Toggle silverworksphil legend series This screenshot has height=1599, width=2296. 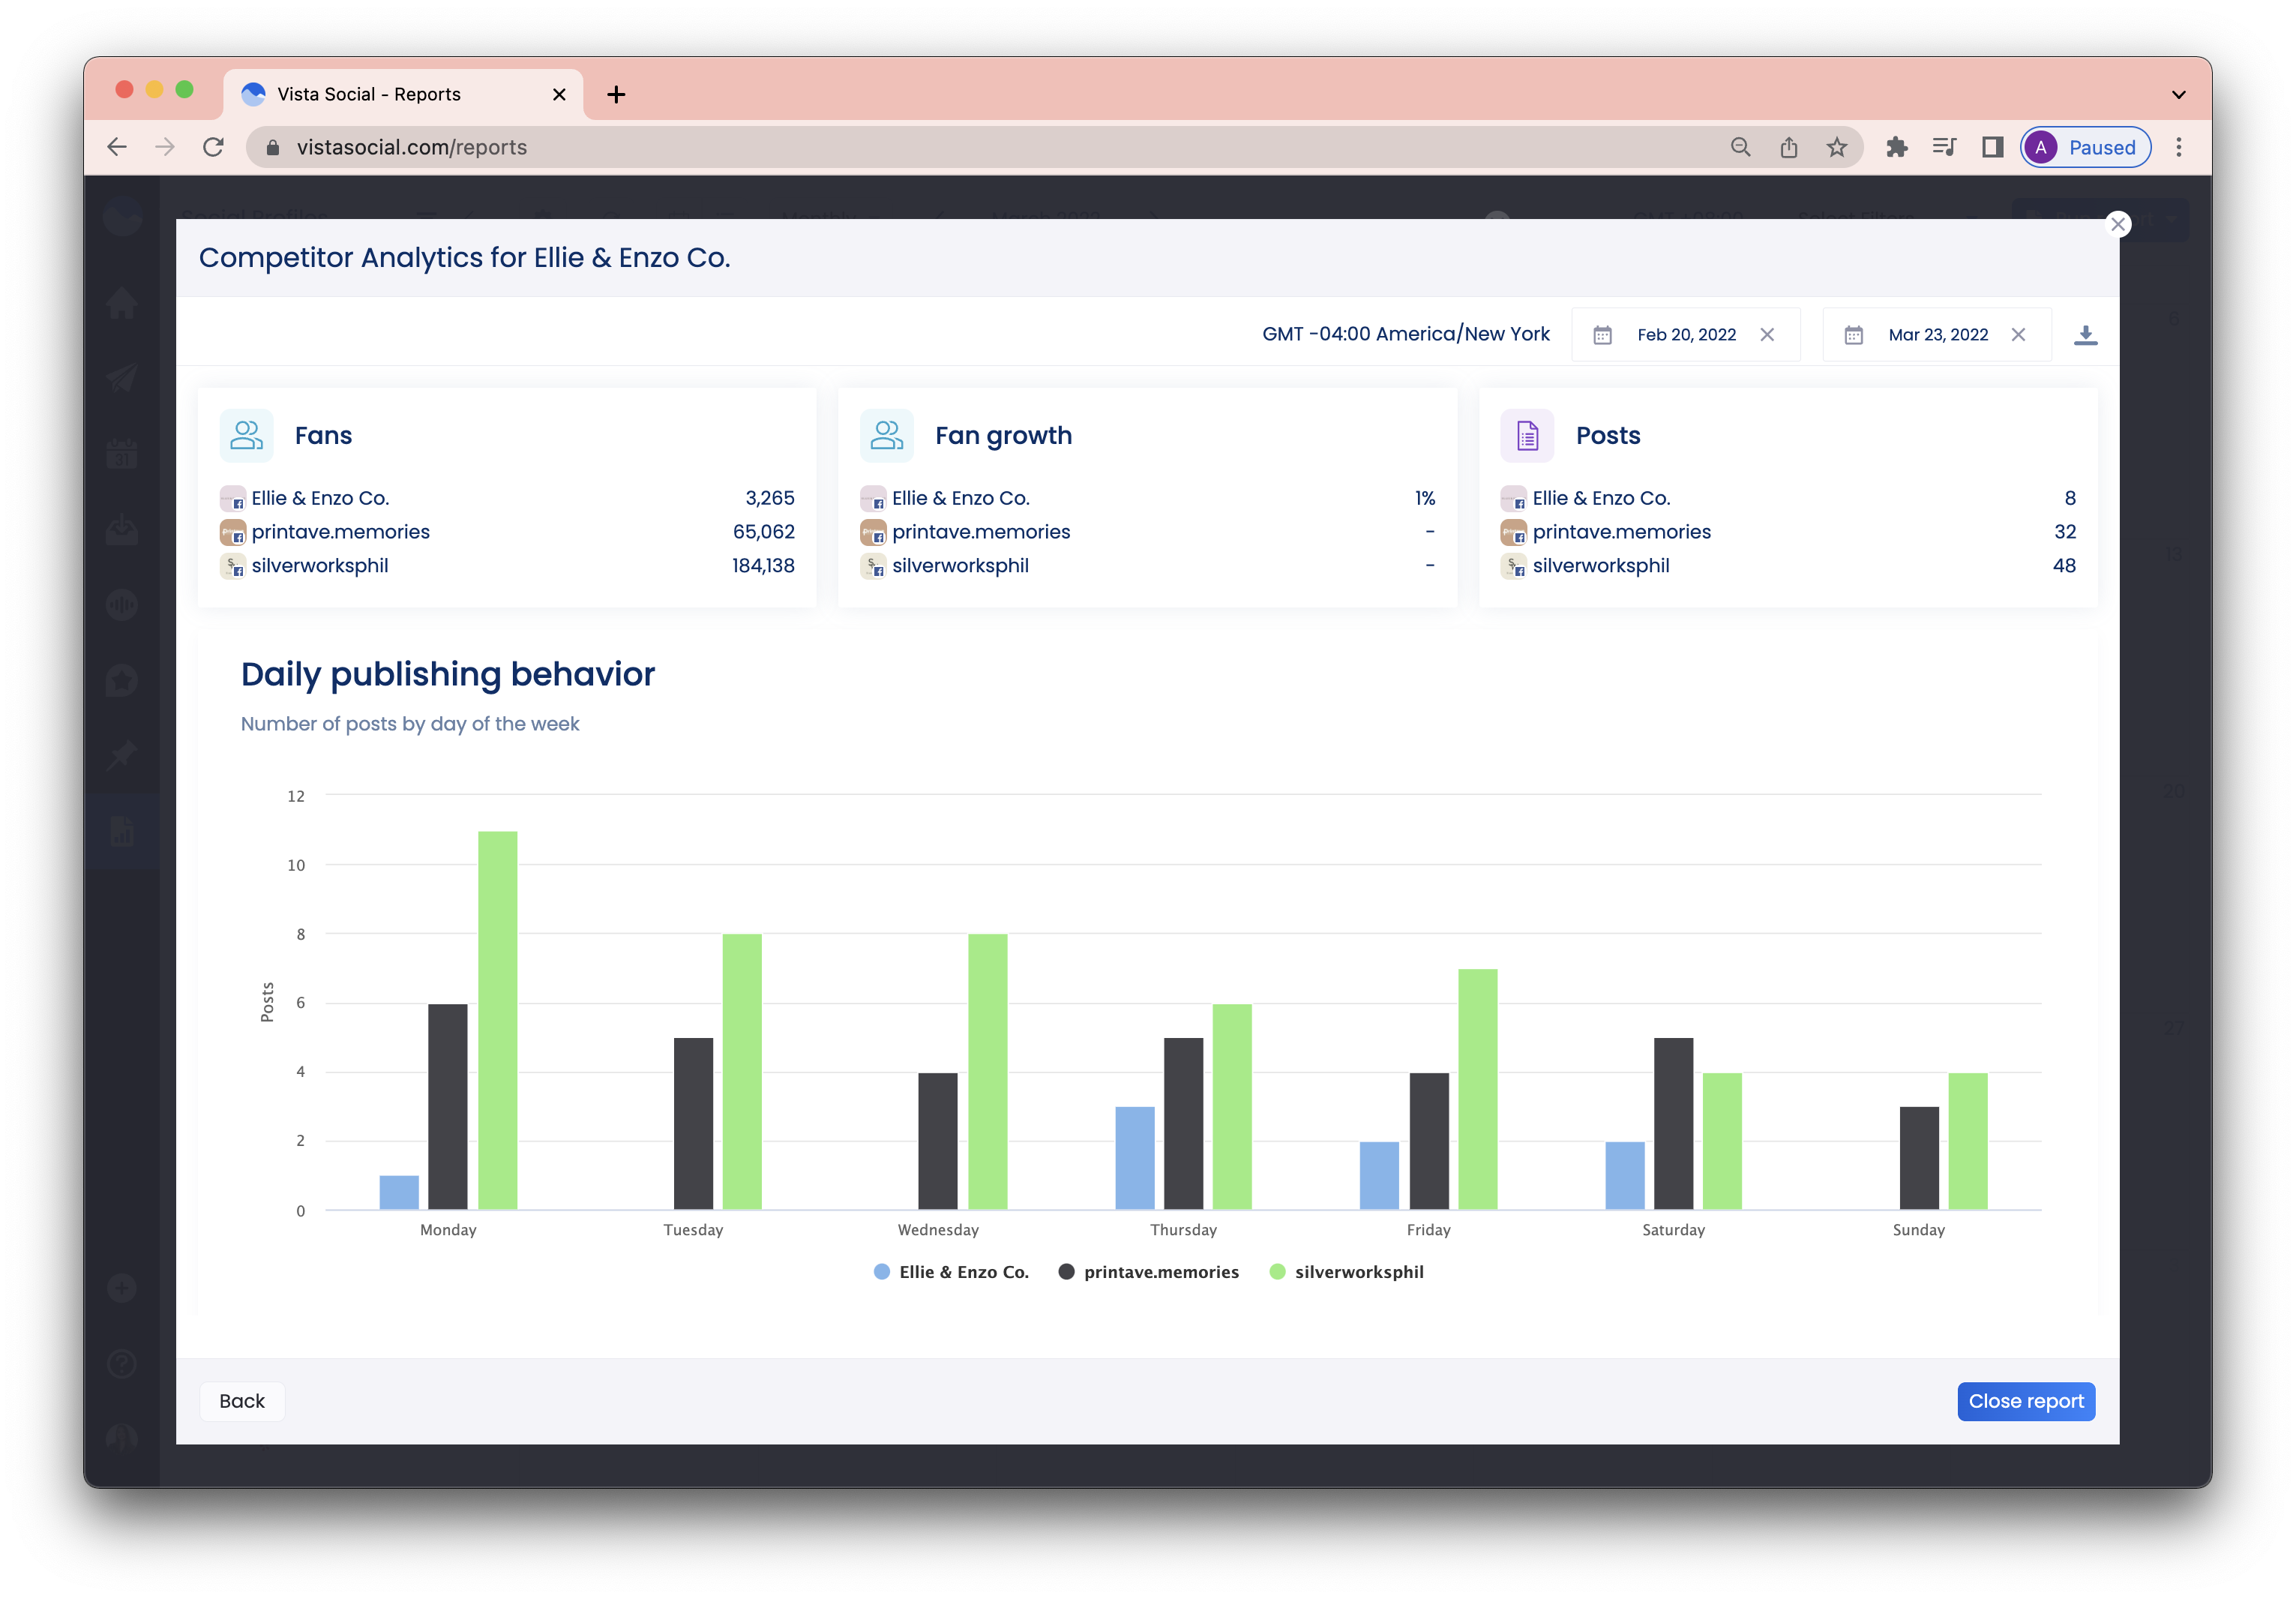point(1346,1272)
